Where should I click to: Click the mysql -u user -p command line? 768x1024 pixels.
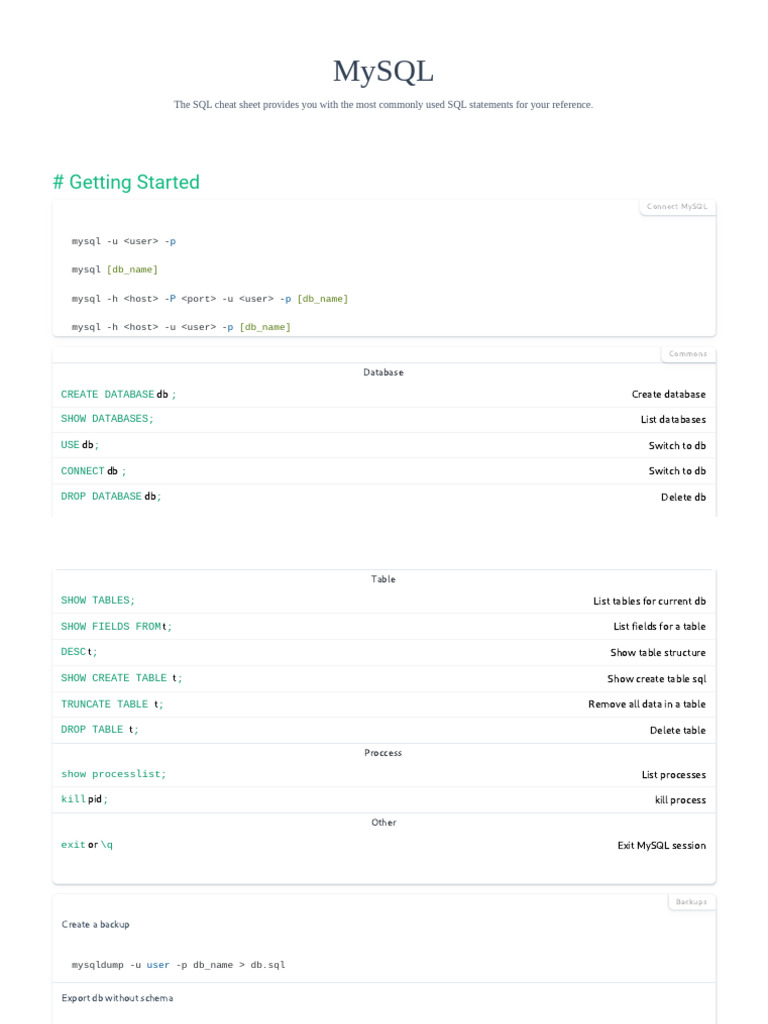pyautogui.click(x=124, y=241)
